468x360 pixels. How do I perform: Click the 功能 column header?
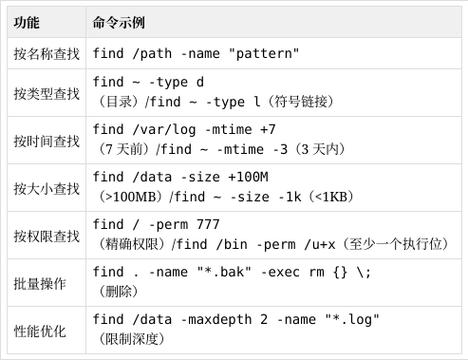tap(27, 23)
